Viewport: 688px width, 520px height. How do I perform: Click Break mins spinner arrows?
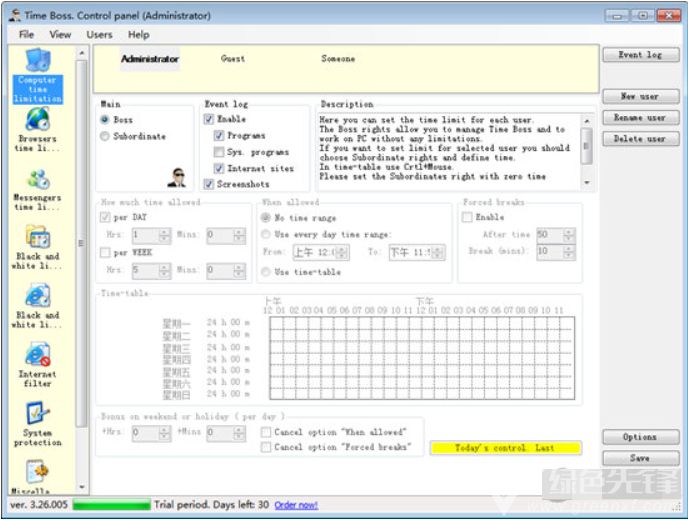coord(569,252)
